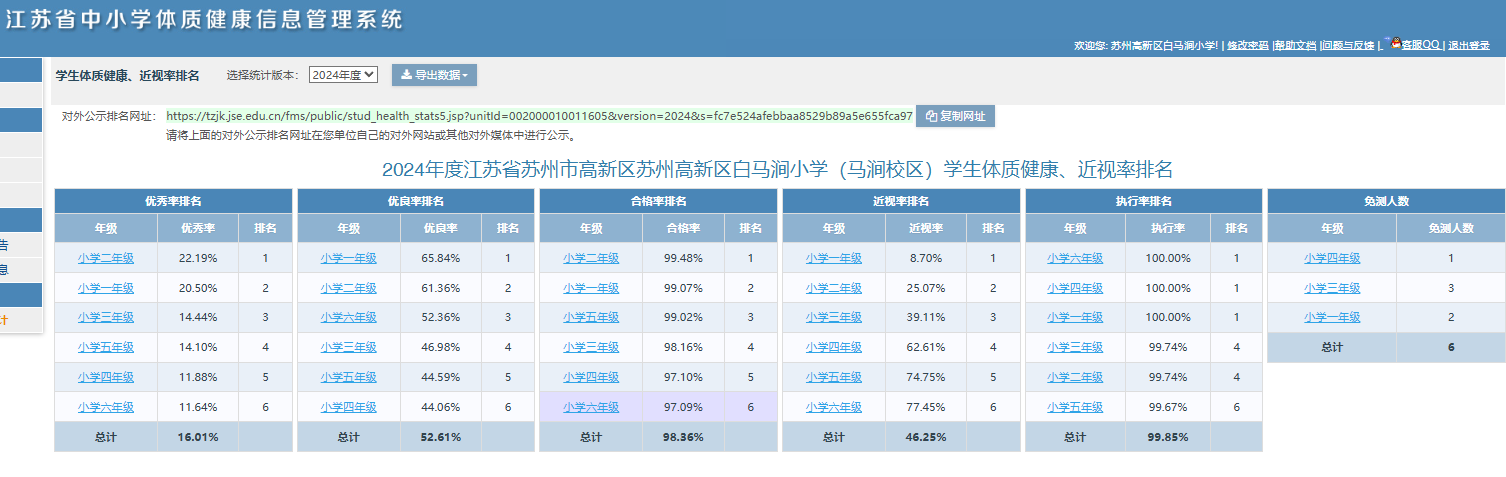This screenshot has height=477, width=1506.
Task: Open 小学一年级 in the 合格率排名 table
Action: (x=591, y=288)
